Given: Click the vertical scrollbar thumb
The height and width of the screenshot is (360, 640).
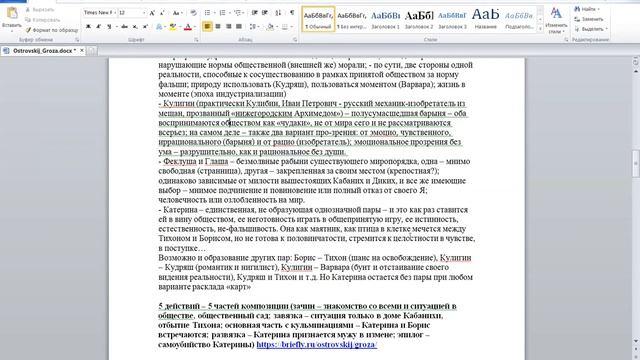Looking at the screenshot, I should pyautogui.click(x=636, y=163).
